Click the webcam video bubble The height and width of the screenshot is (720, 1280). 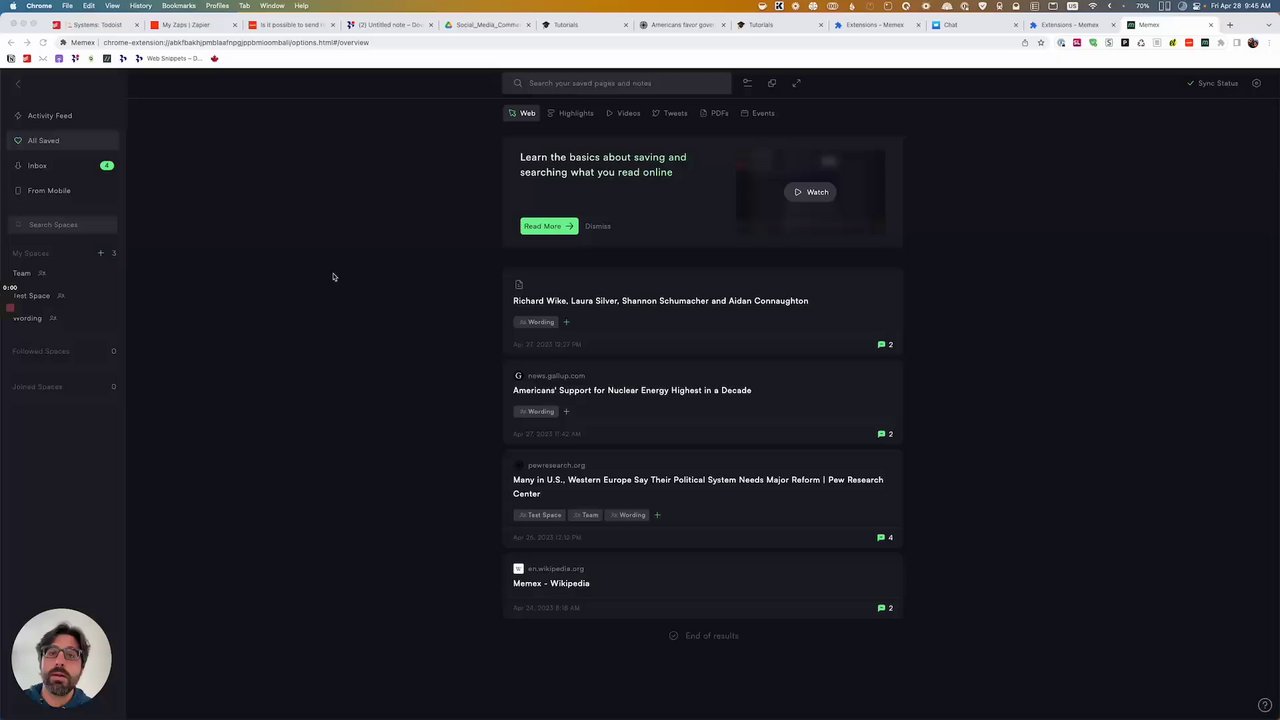(61, 658)
